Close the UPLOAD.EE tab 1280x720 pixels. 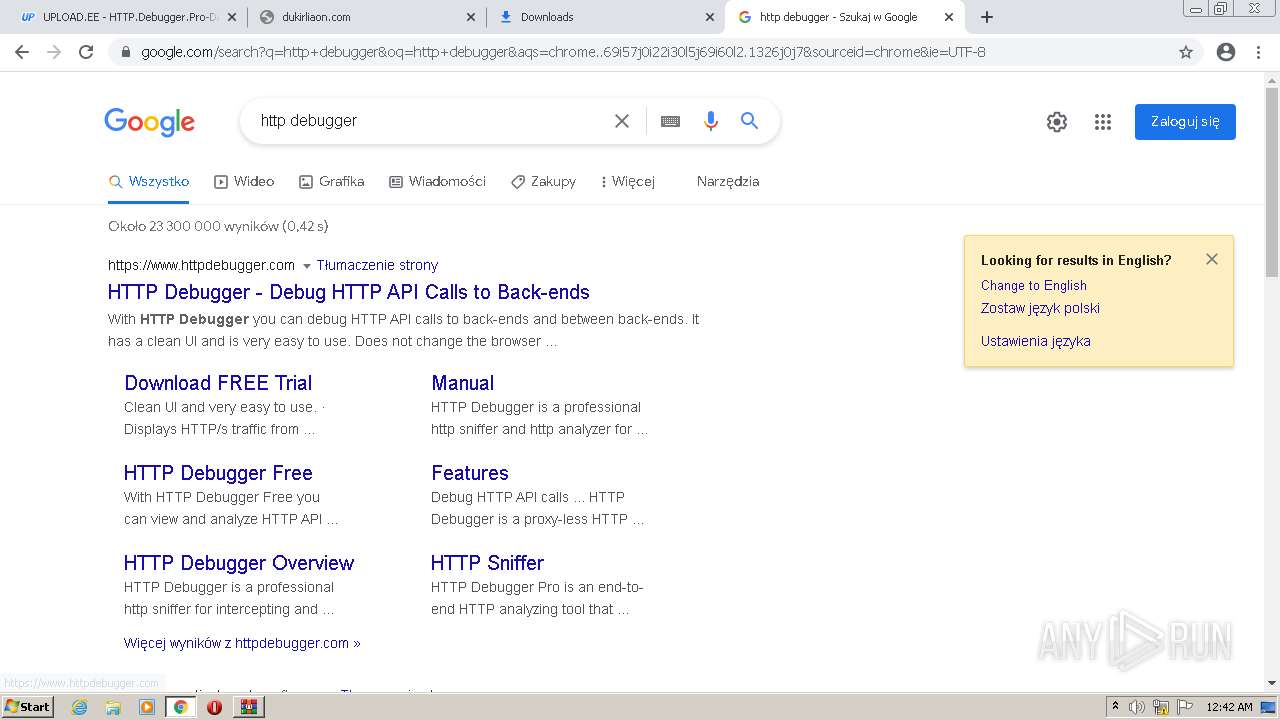pyautogui.click(x=231, y=17)
